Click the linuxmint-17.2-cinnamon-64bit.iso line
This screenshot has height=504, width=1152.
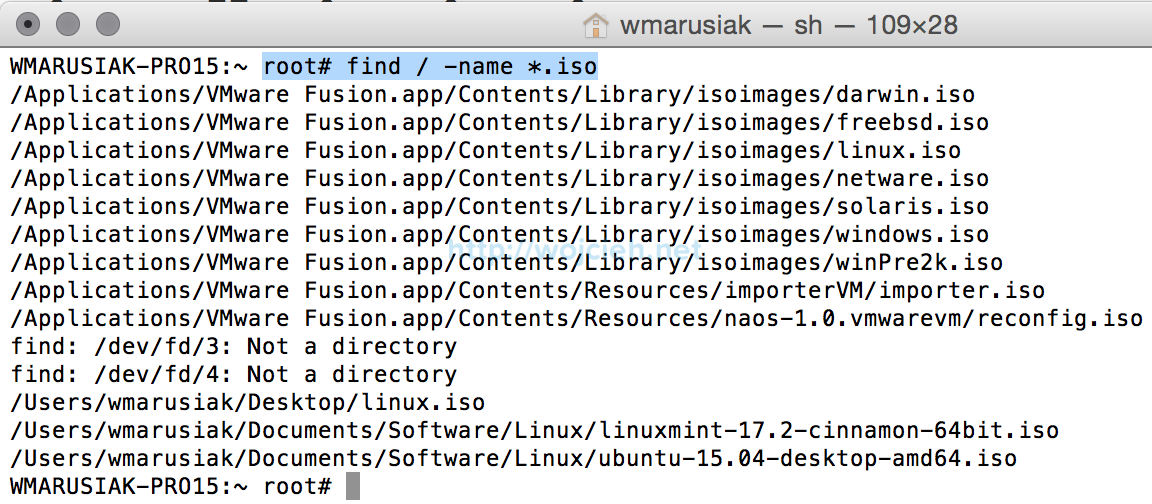tap(534, 431)
